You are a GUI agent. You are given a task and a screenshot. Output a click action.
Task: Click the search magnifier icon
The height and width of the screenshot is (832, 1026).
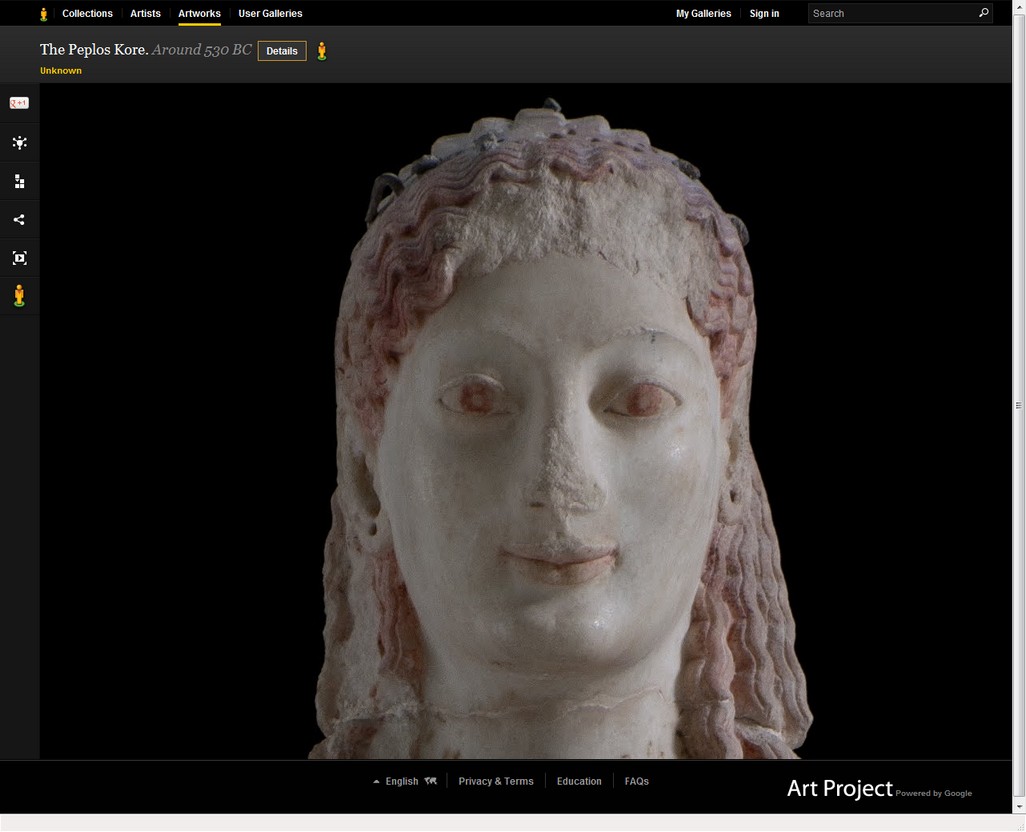[983, 13]
